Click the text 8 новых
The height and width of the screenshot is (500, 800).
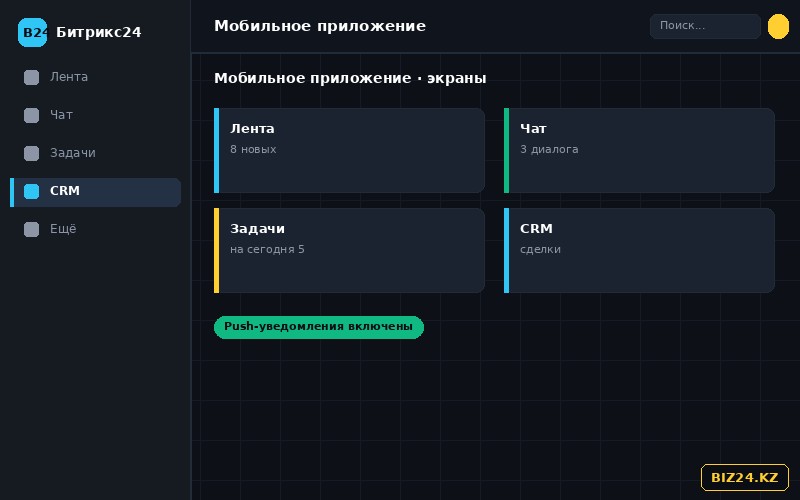point(253,149)
